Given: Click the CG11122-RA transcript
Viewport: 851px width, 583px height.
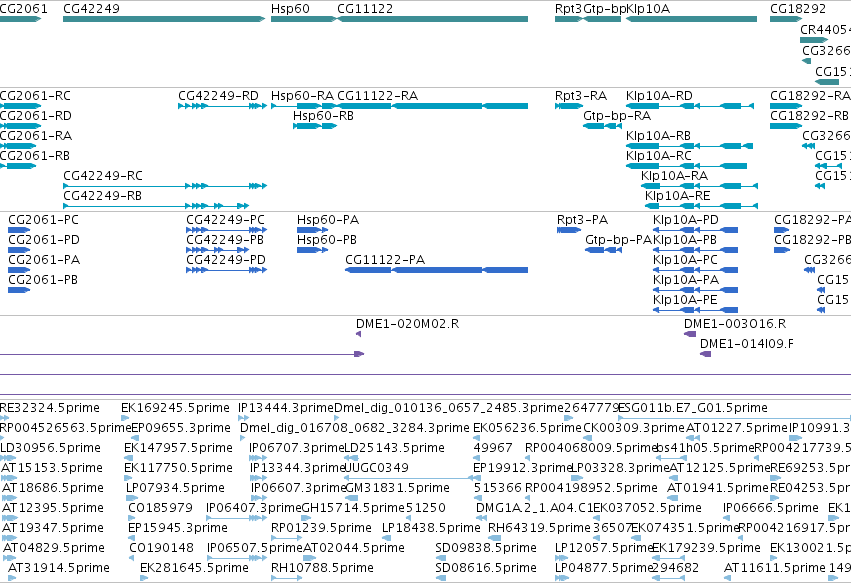Looking at the screenshot, I should [433, 106].
